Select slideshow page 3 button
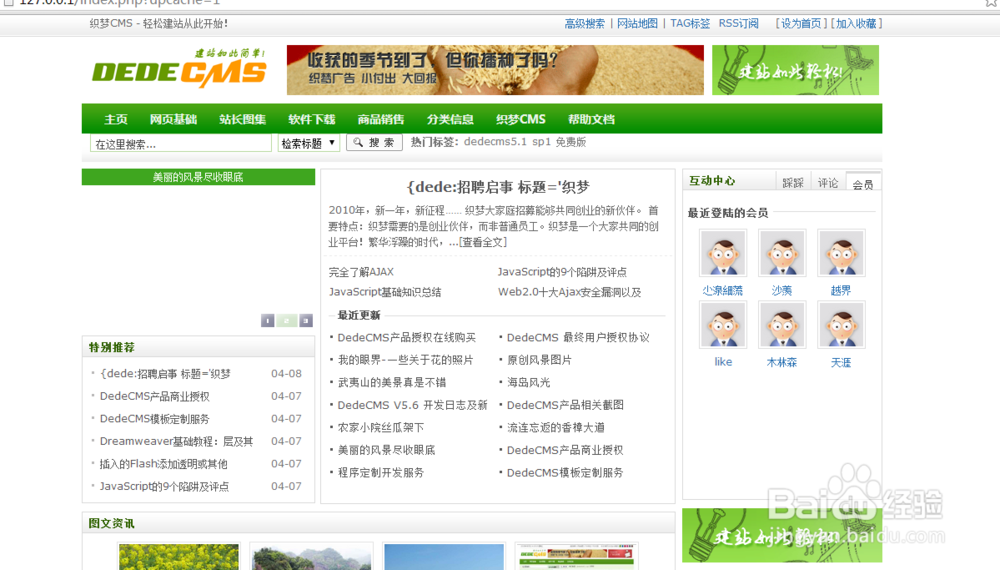Screen dimensions: 1000x570 pyautogui.click(x=306, y=321)
